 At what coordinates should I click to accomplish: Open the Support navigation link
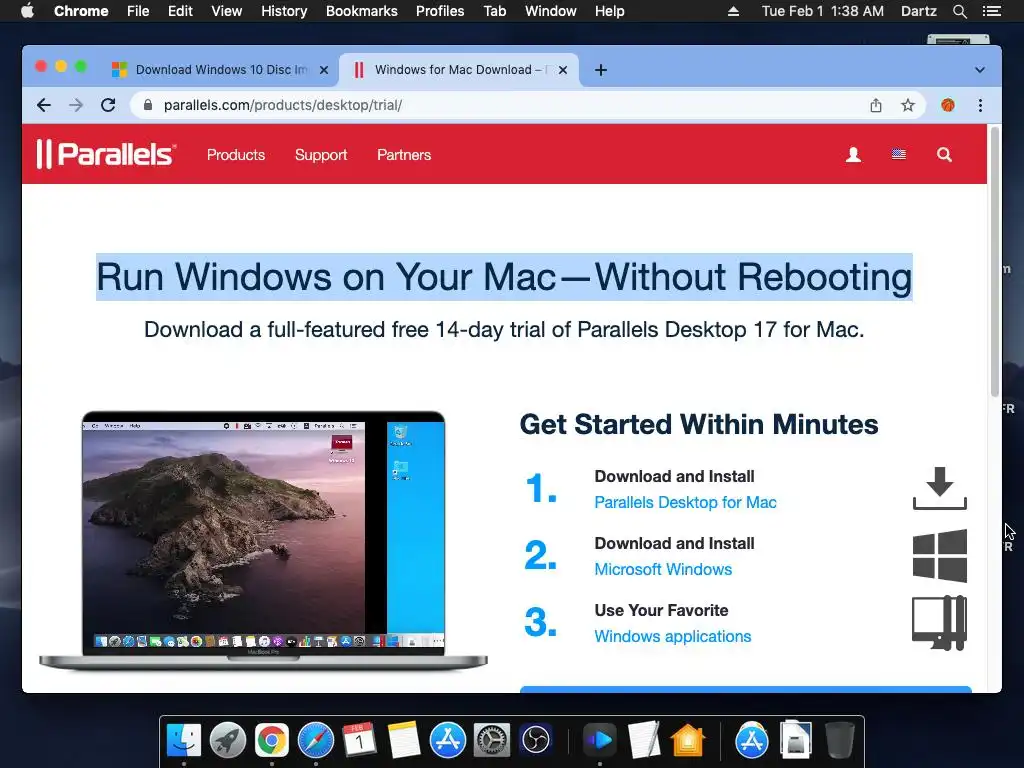coord(321,155)
